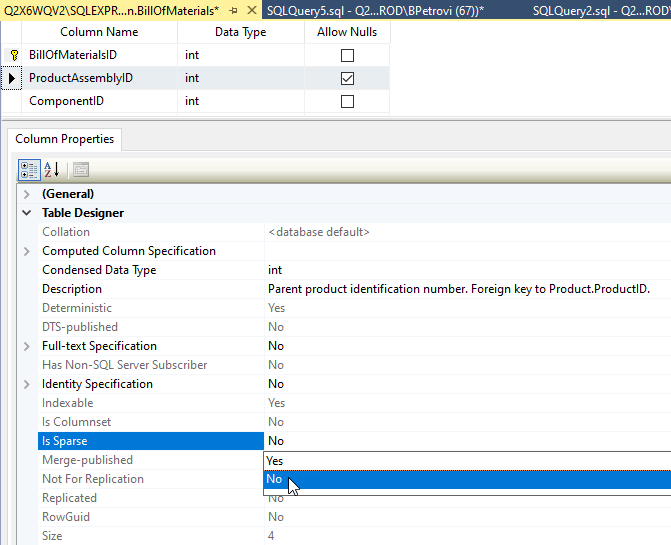Image resolution: width=671 pixels, height=545 pixels.
Task: Toggle Allow Nulls for BillOfMaterialsID
Action: click(x=347, y=55)
